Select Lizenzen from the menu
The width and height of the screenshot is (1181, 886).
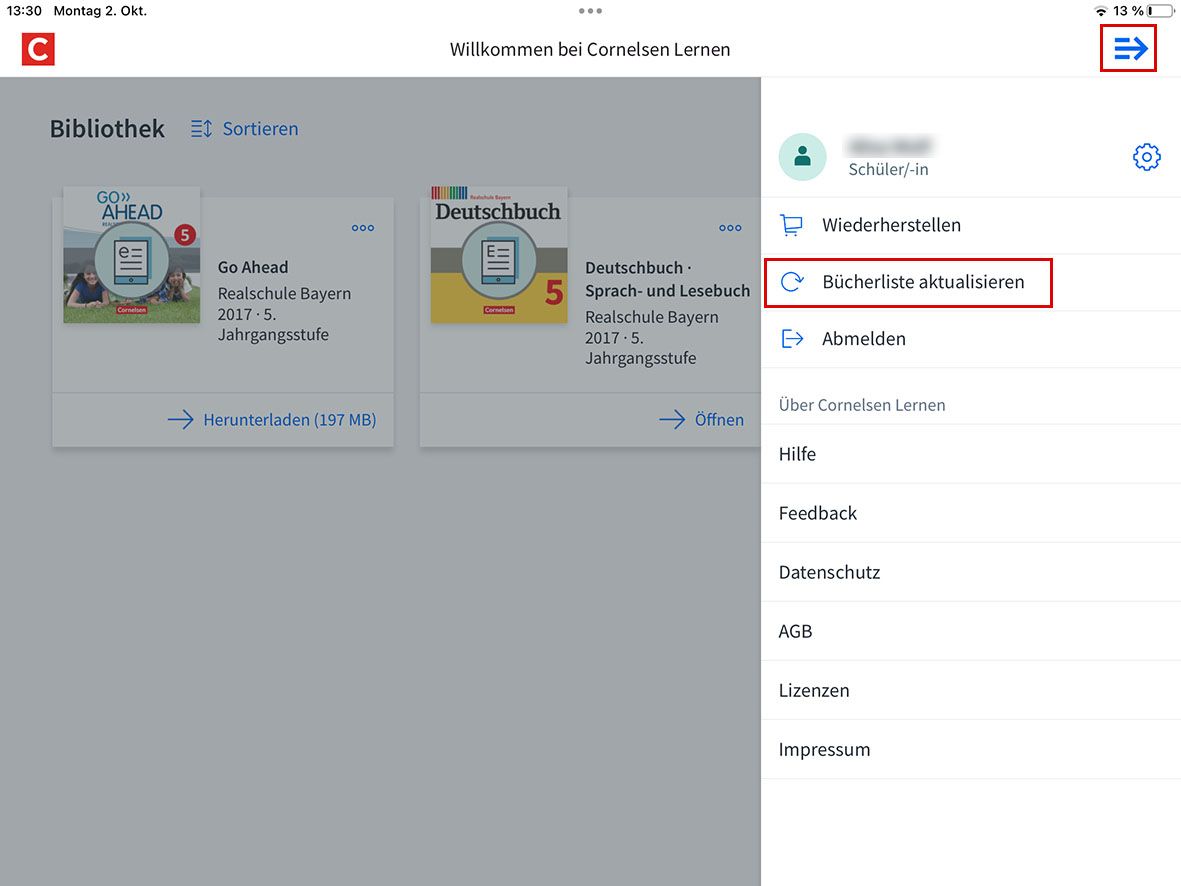coord(814,690)
